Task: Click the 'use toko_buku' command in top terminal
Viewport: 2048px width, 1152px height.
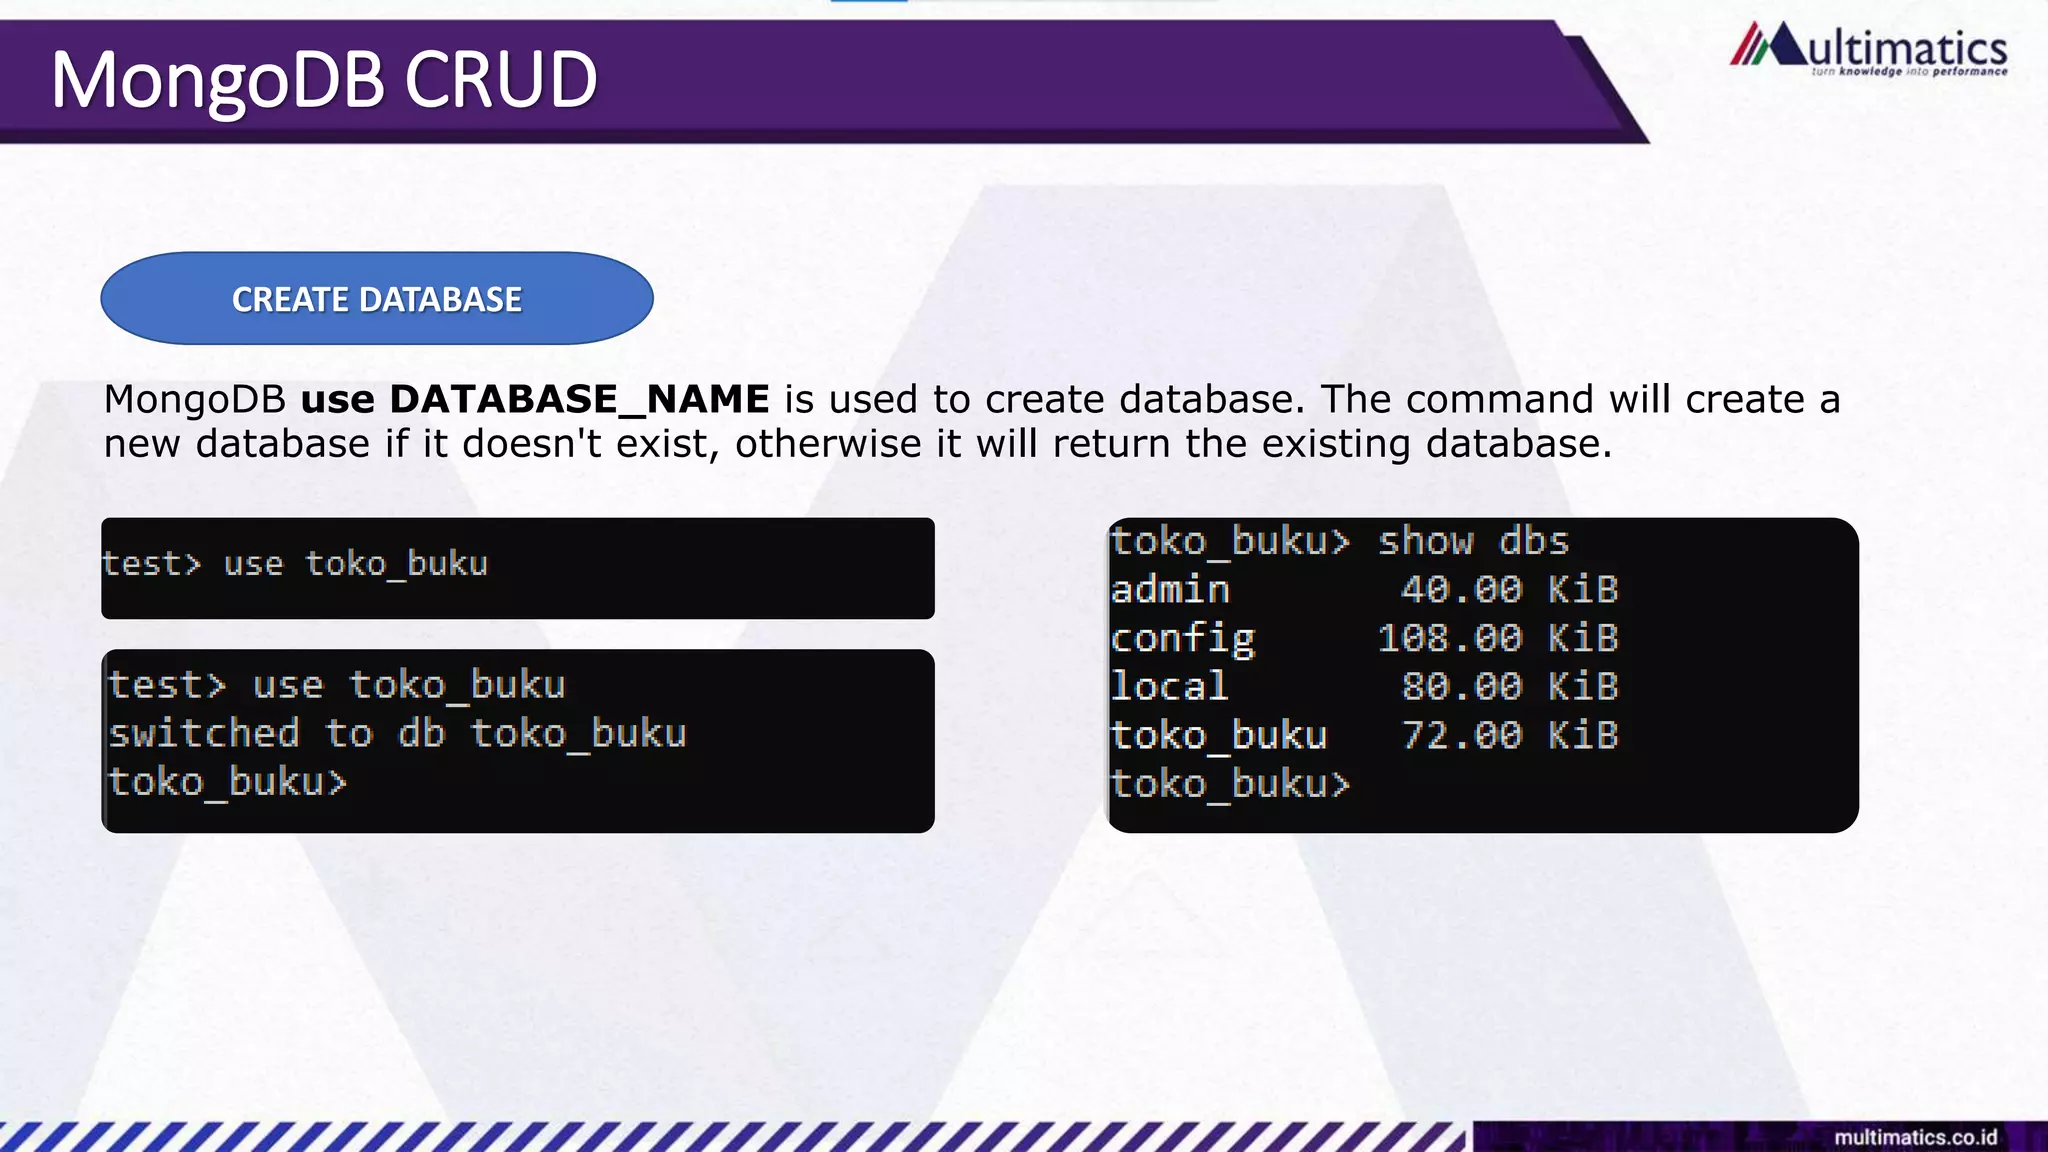Action: (355, 564)
